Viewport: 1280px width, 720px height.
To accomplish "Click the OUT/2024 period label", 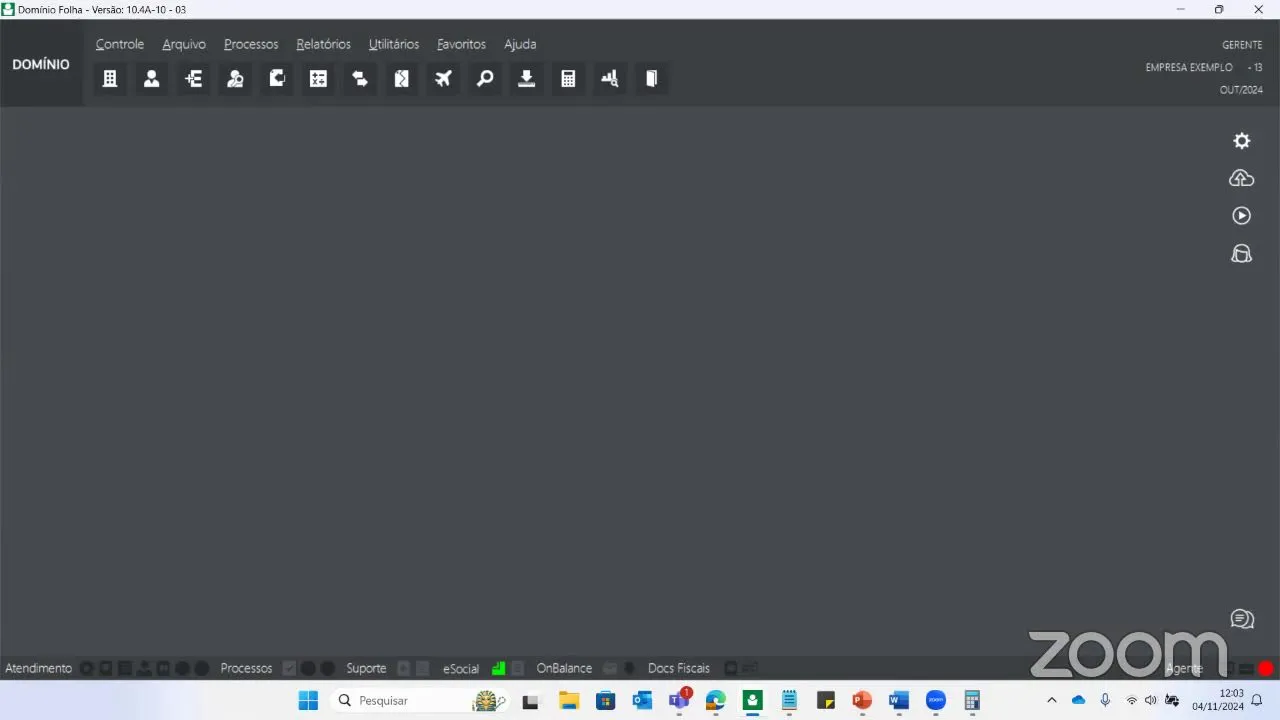I will [1241, 90].
